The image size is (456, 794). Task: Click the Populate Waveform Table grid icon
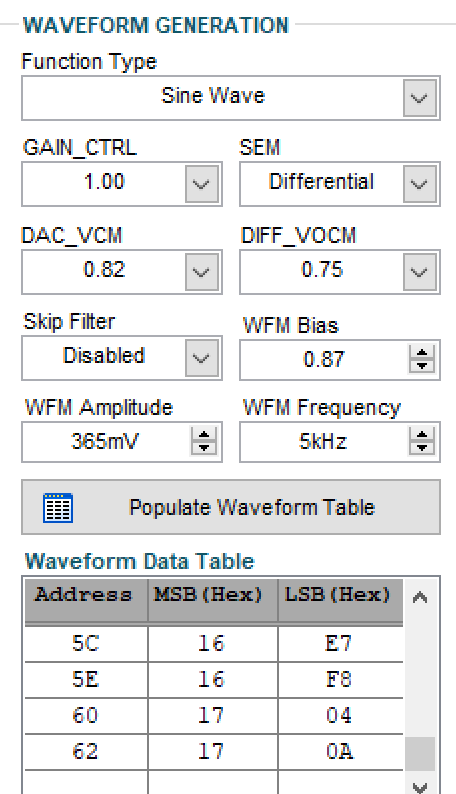point(58,507)
